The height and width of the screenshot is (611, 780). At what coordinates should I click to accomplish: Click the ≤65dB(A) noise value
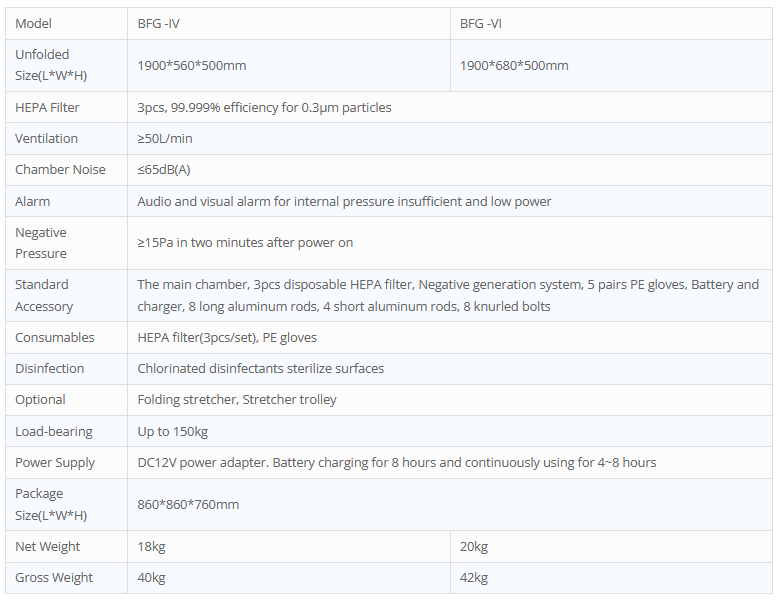click(164, 170)
